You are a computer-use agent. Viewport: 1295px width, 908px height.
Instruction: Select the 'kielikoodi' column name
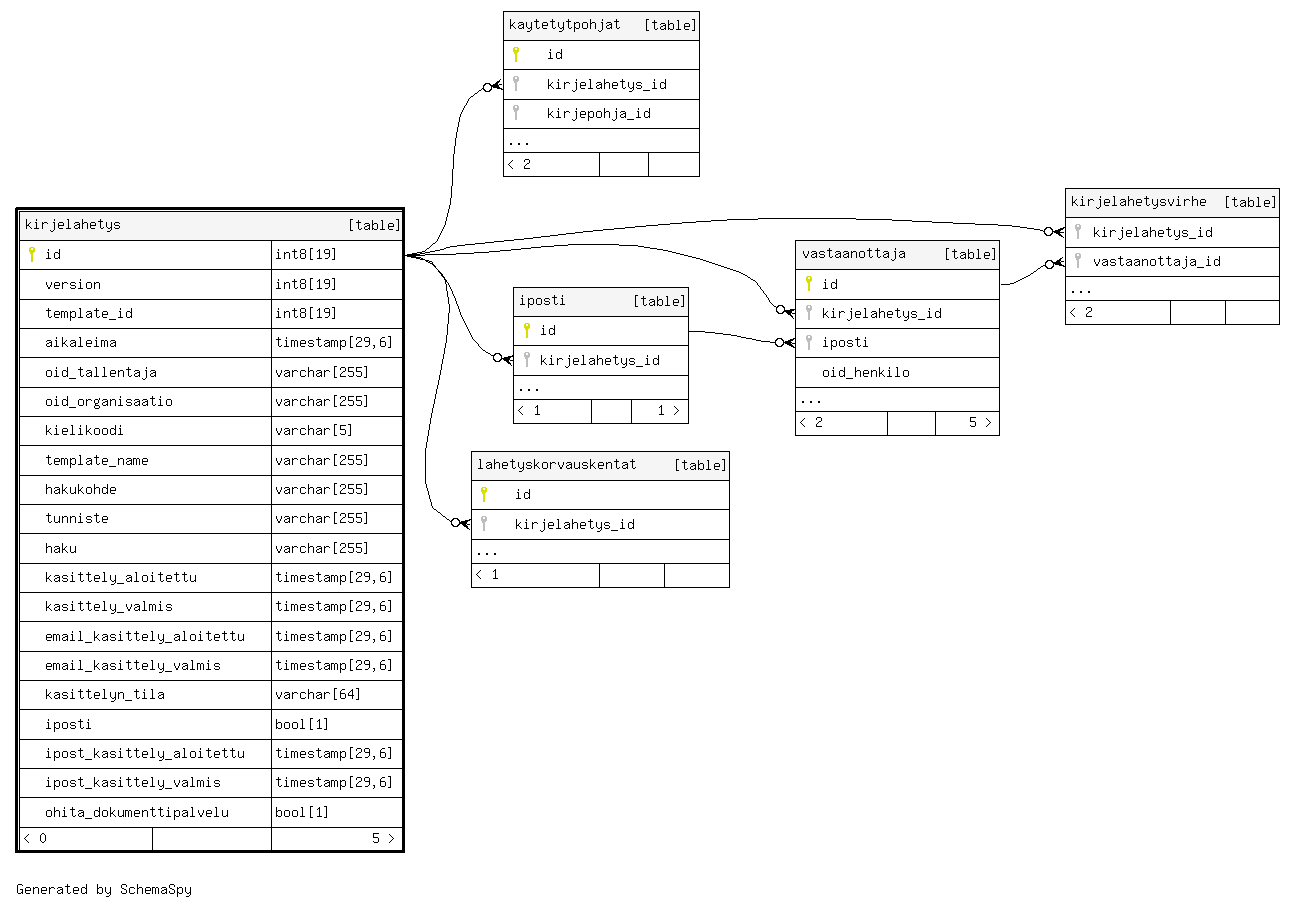pyautogui.click(x=85, y=430)
